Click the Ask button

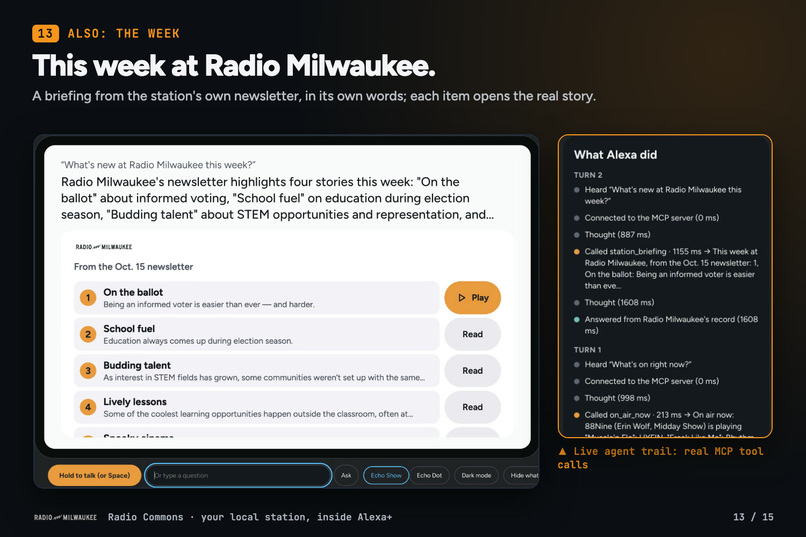[x=346, y=475]
